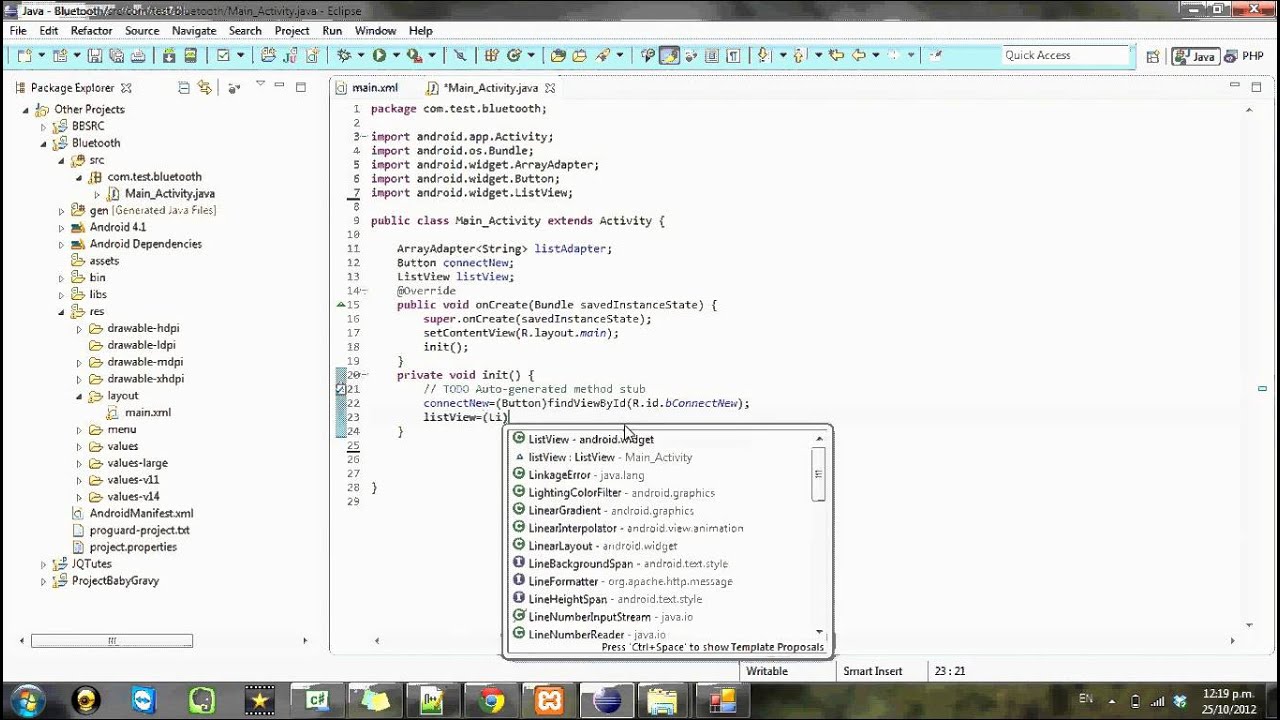The width and height of the screenshot is (1280, 720).
Task: Click the autocomplete list vertical scrollbar thumb
Action: [819, 473]
